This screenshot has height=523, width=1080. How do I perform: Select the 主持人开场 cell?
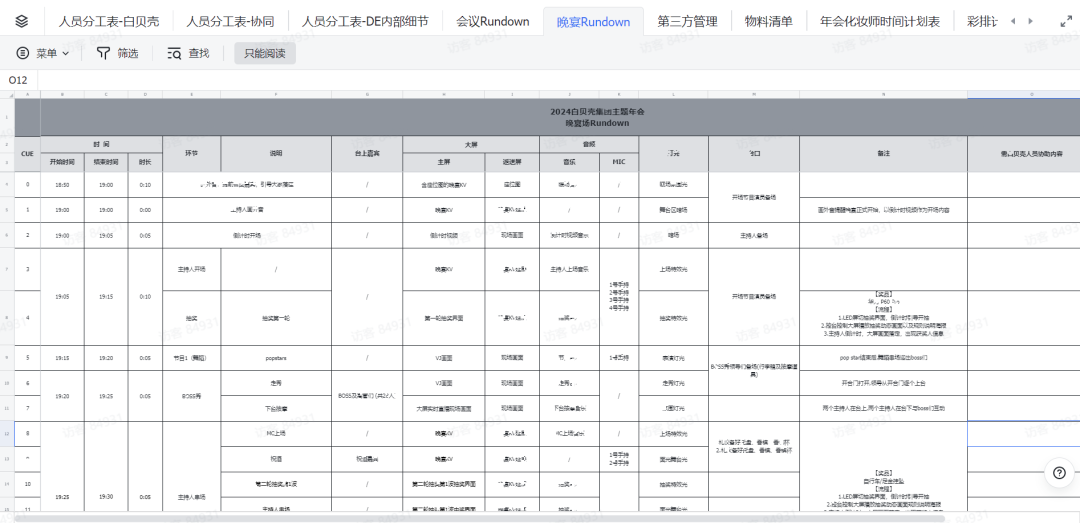coord(191,269)
